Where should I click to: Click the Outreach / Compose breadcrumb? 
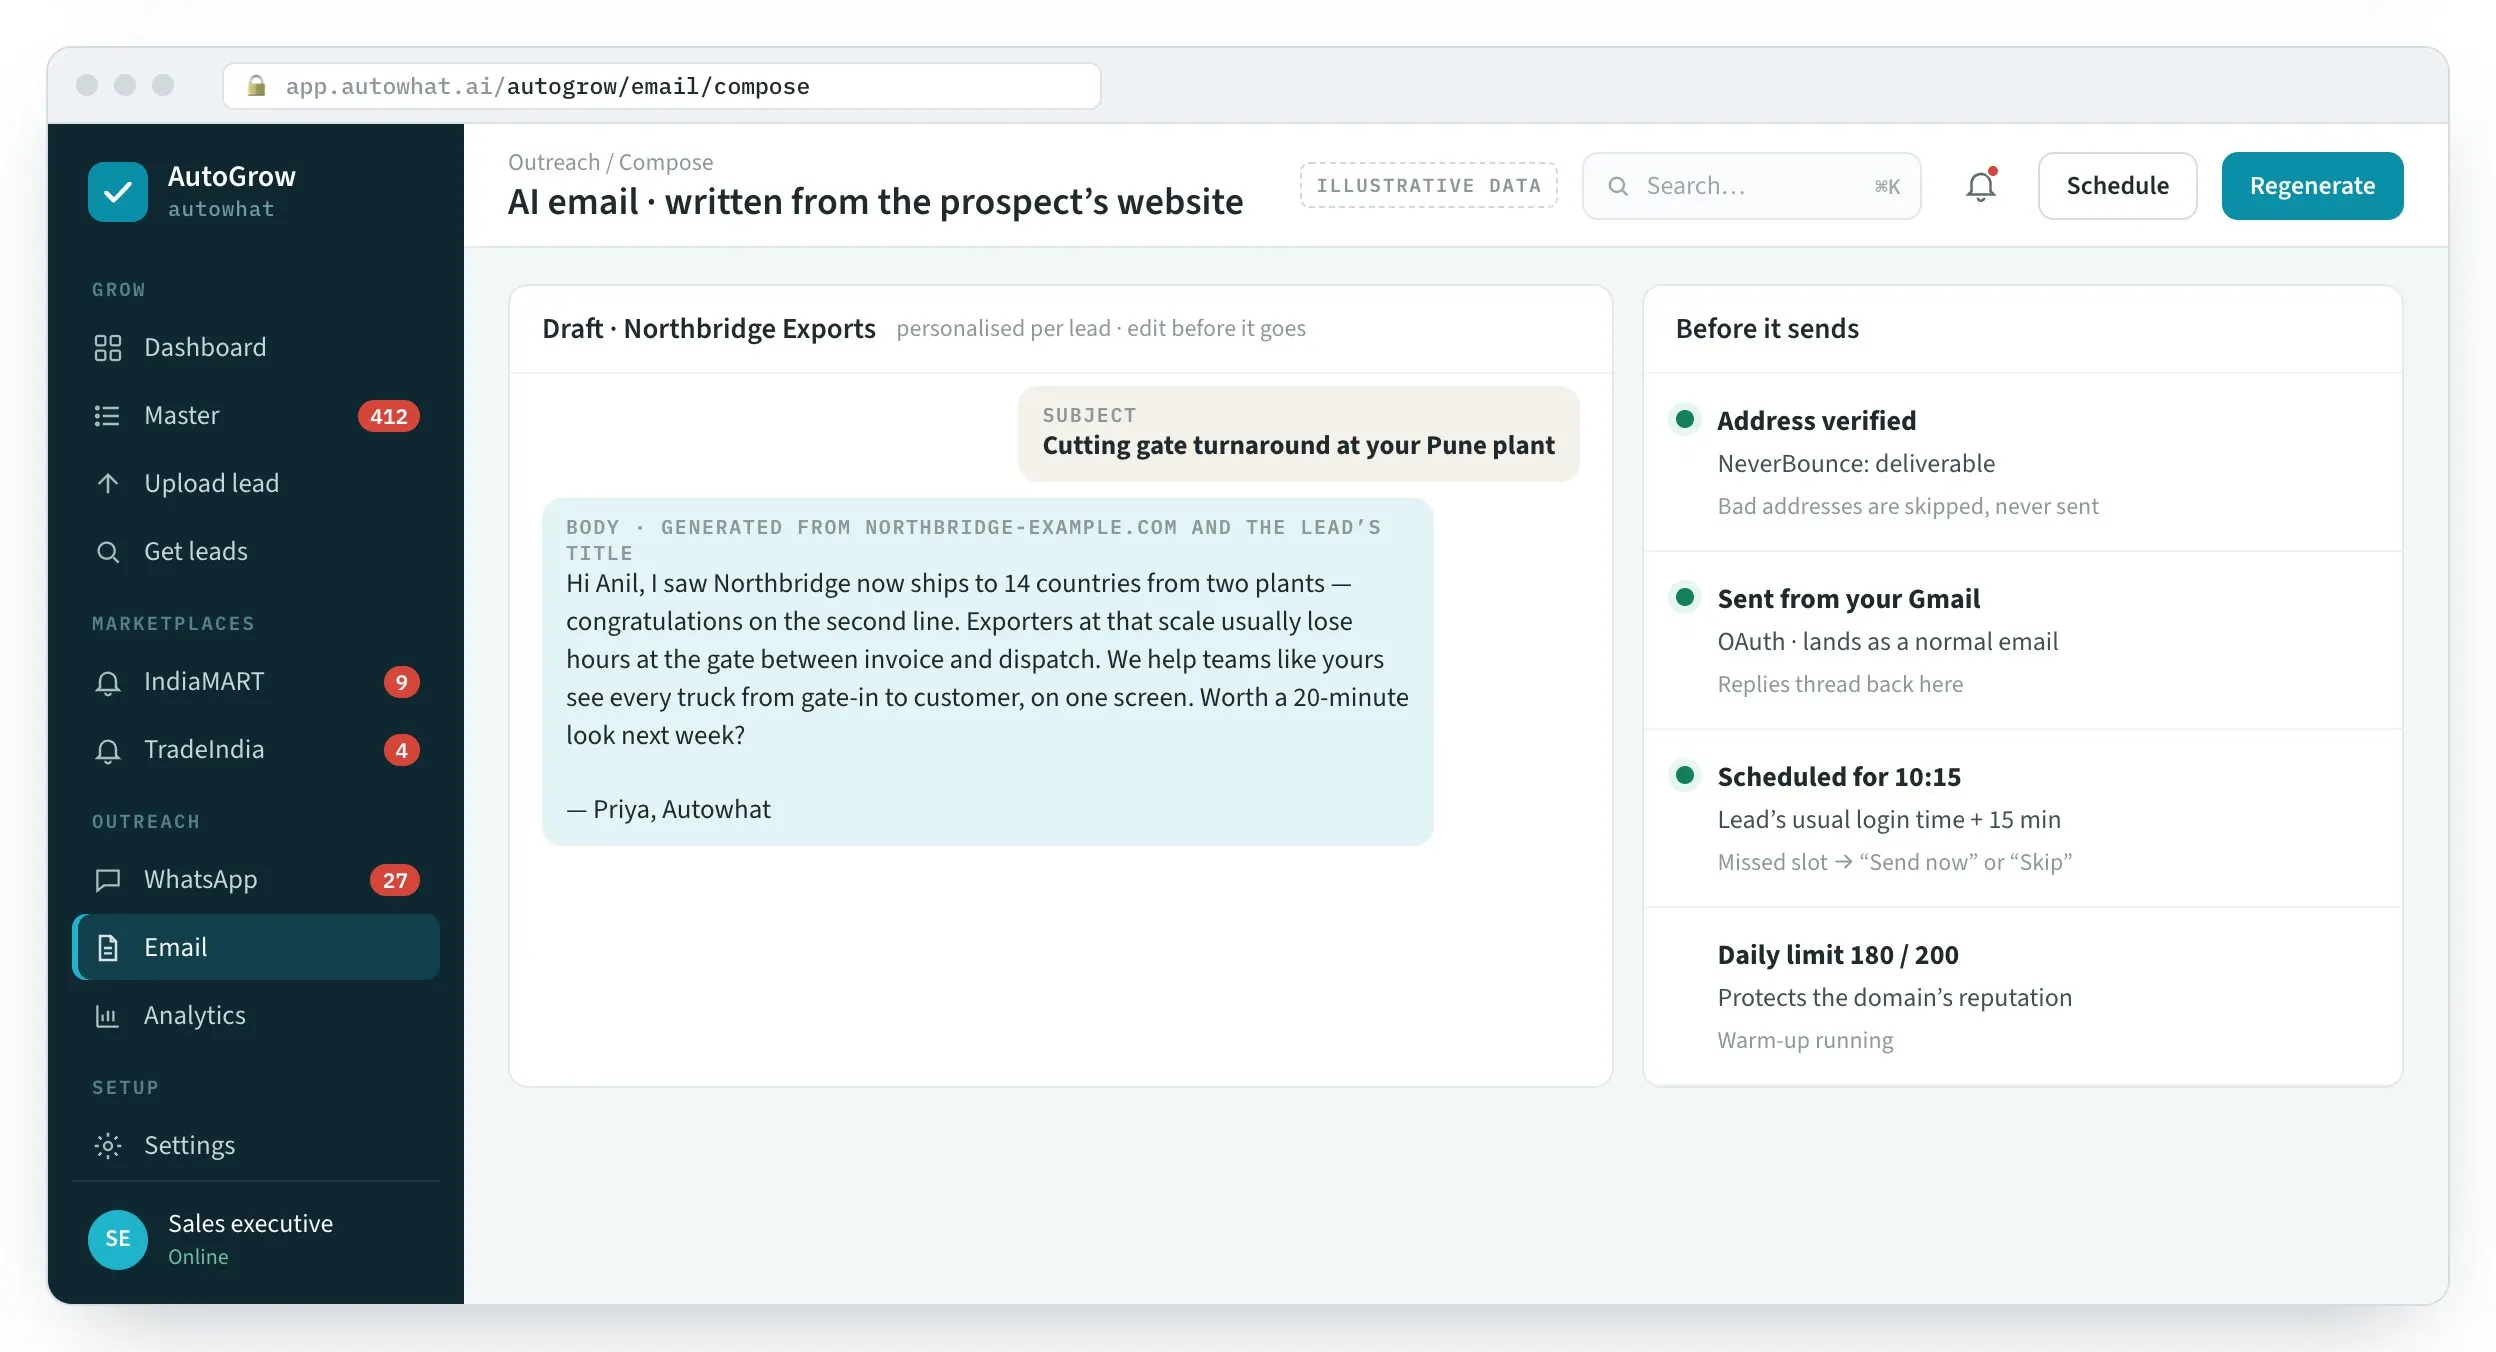tap(610, 162)
